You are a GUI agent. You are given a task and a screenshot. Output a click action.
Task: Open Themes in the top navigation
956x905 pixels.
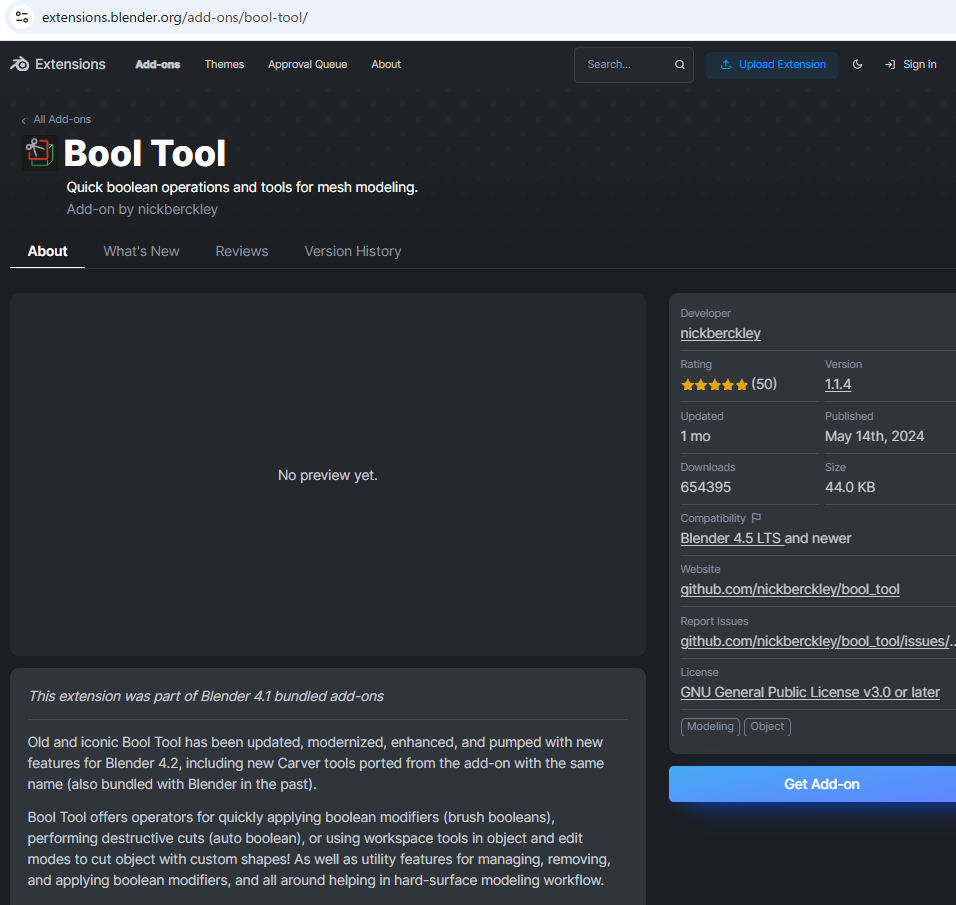[224, 65]
